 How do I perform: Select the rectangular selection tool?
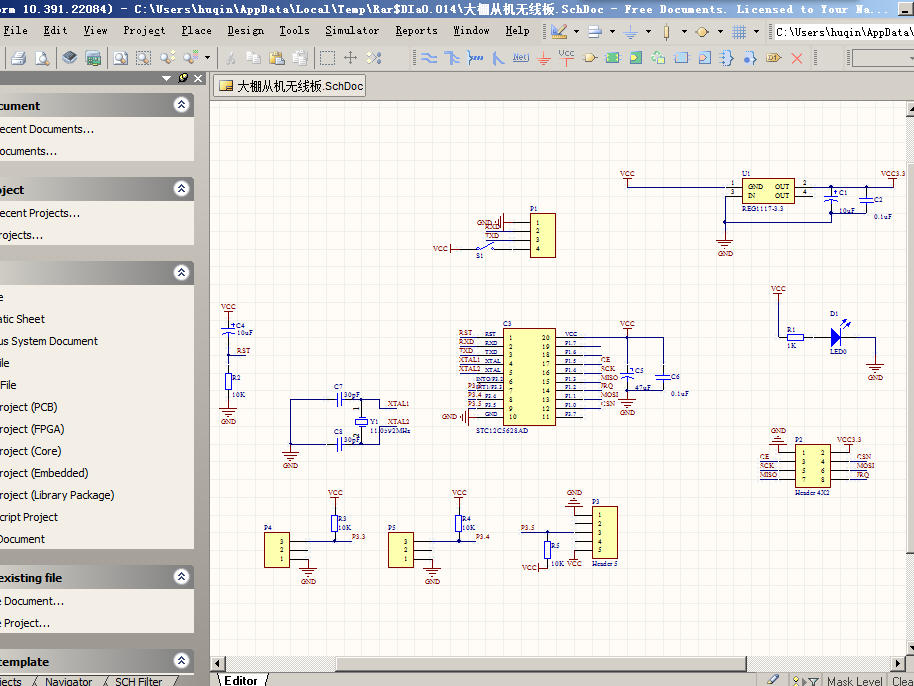click(328, 58)
